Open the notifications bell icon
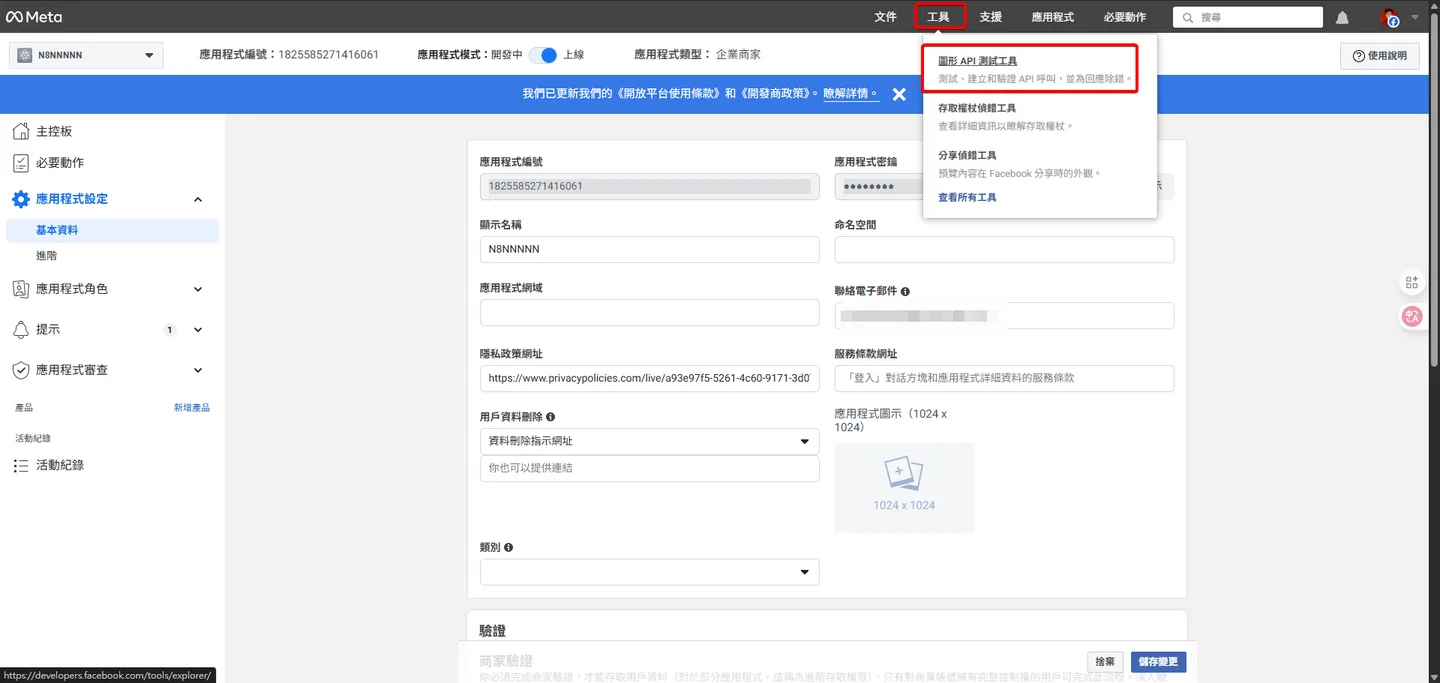This screenshot has height=683, width=1440. click(1343, 17)
